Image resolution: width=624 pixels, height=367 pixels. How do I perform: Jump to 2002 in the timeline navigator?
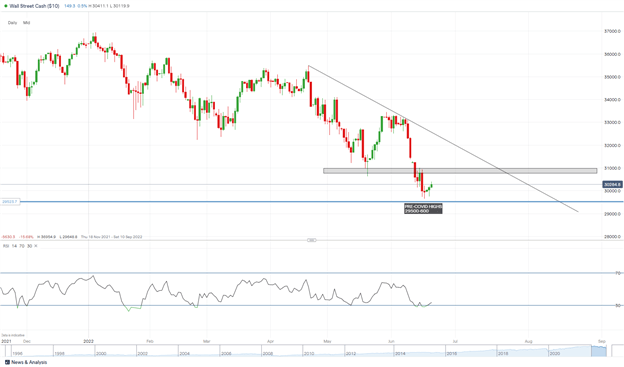click(x=142, y=353)
